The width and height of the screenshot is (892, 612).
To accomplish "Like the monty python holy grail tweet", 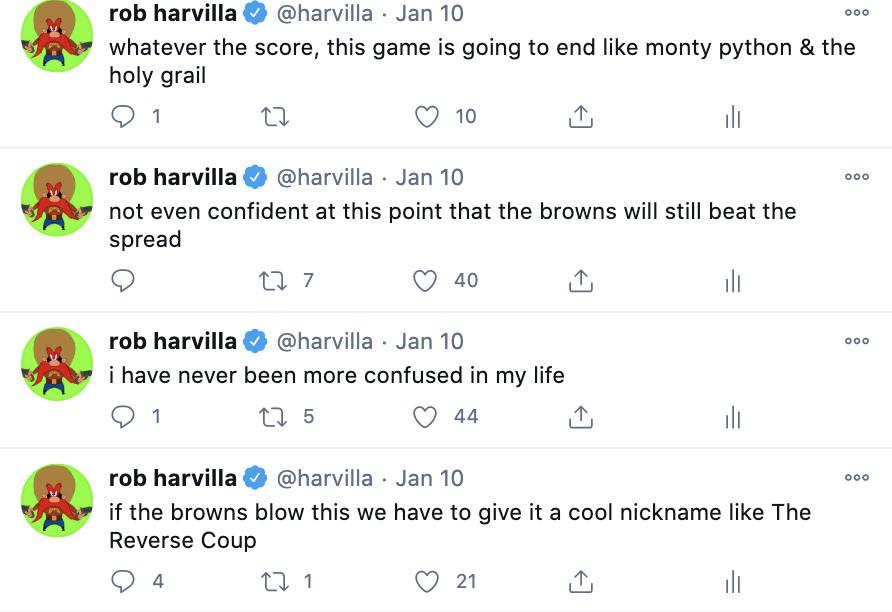I will pyautogui.click(x=427, y=117).
